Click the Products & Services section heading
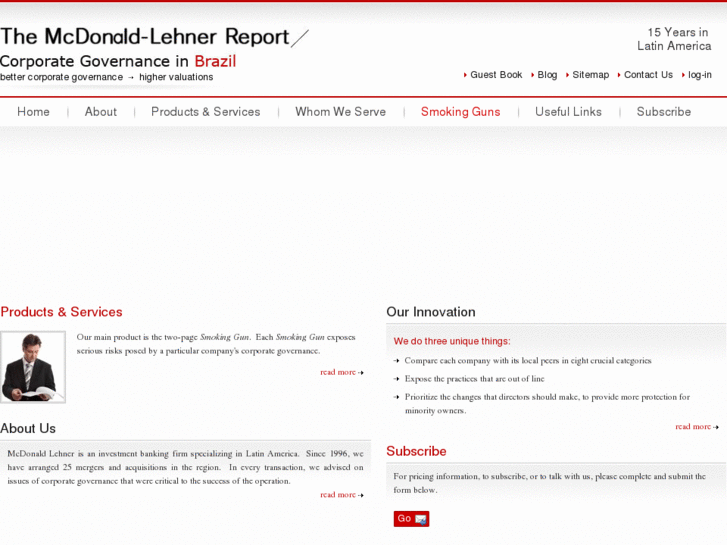 (x=61, y=312)
